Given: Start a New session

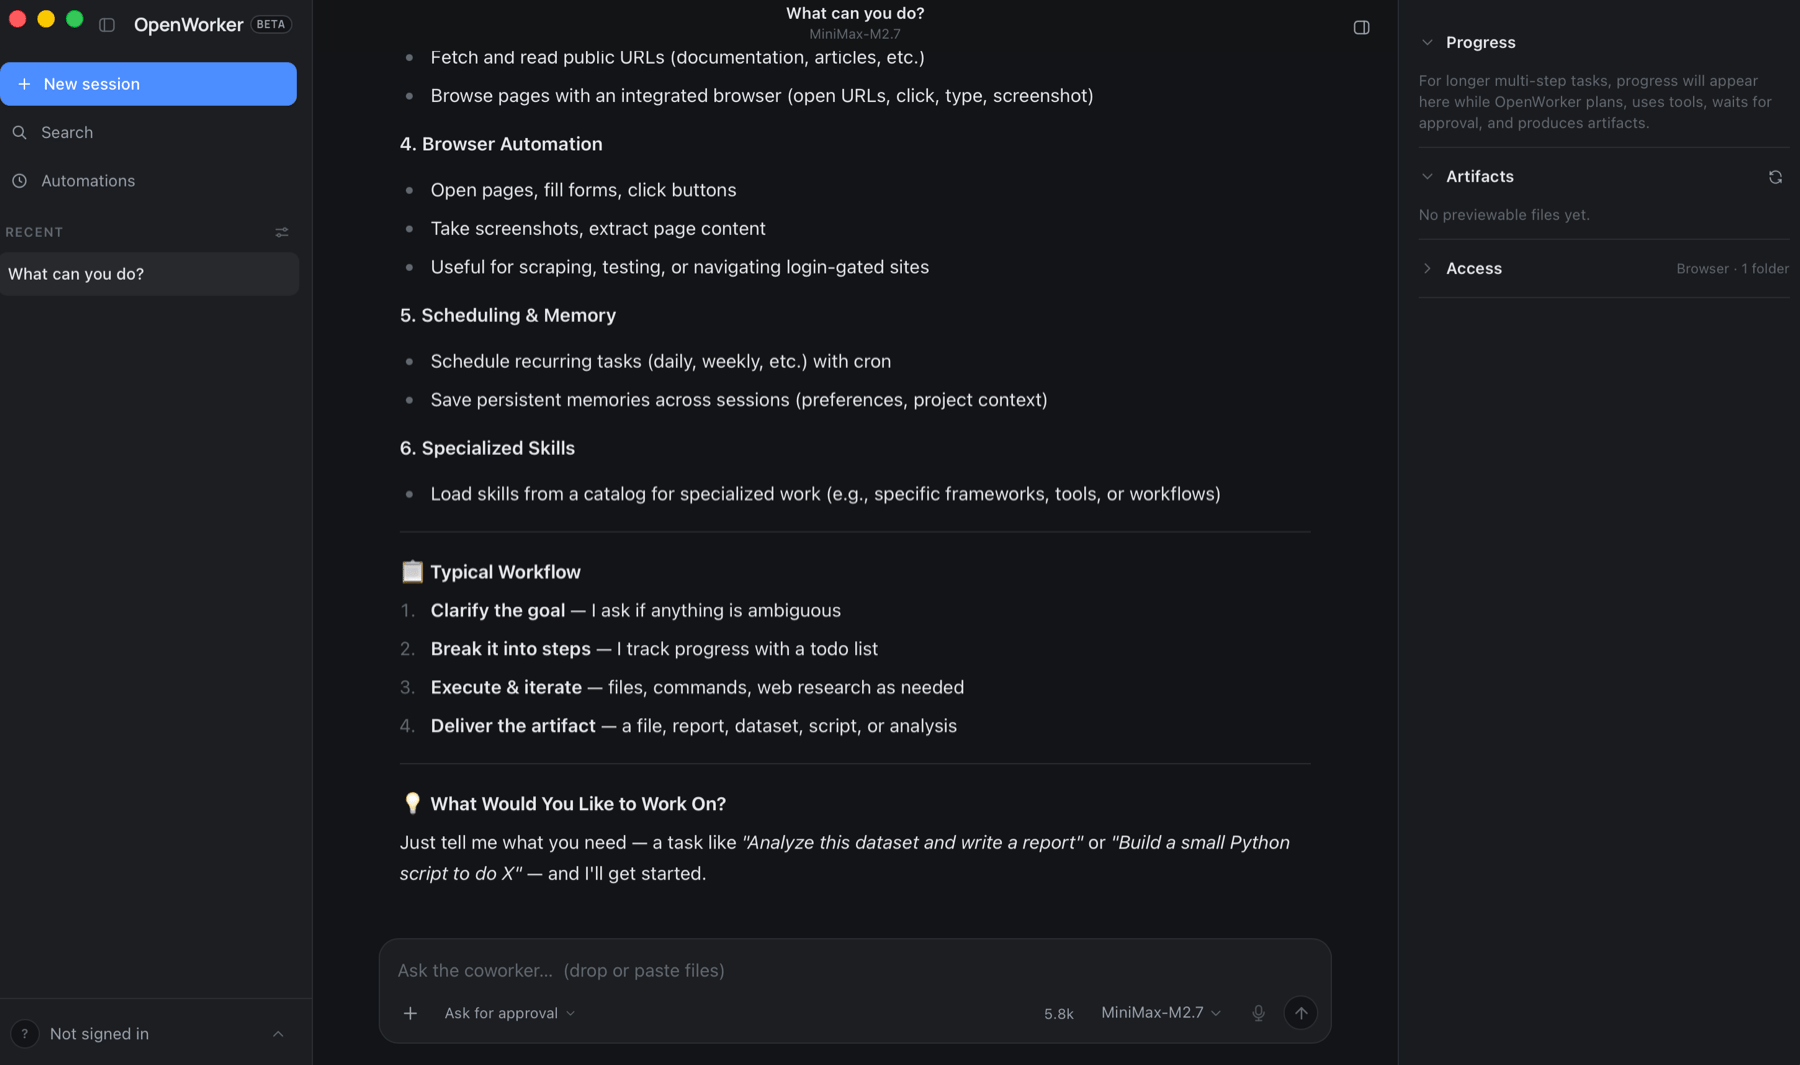Looking at the screenshot, I should [x=148, y=84].
